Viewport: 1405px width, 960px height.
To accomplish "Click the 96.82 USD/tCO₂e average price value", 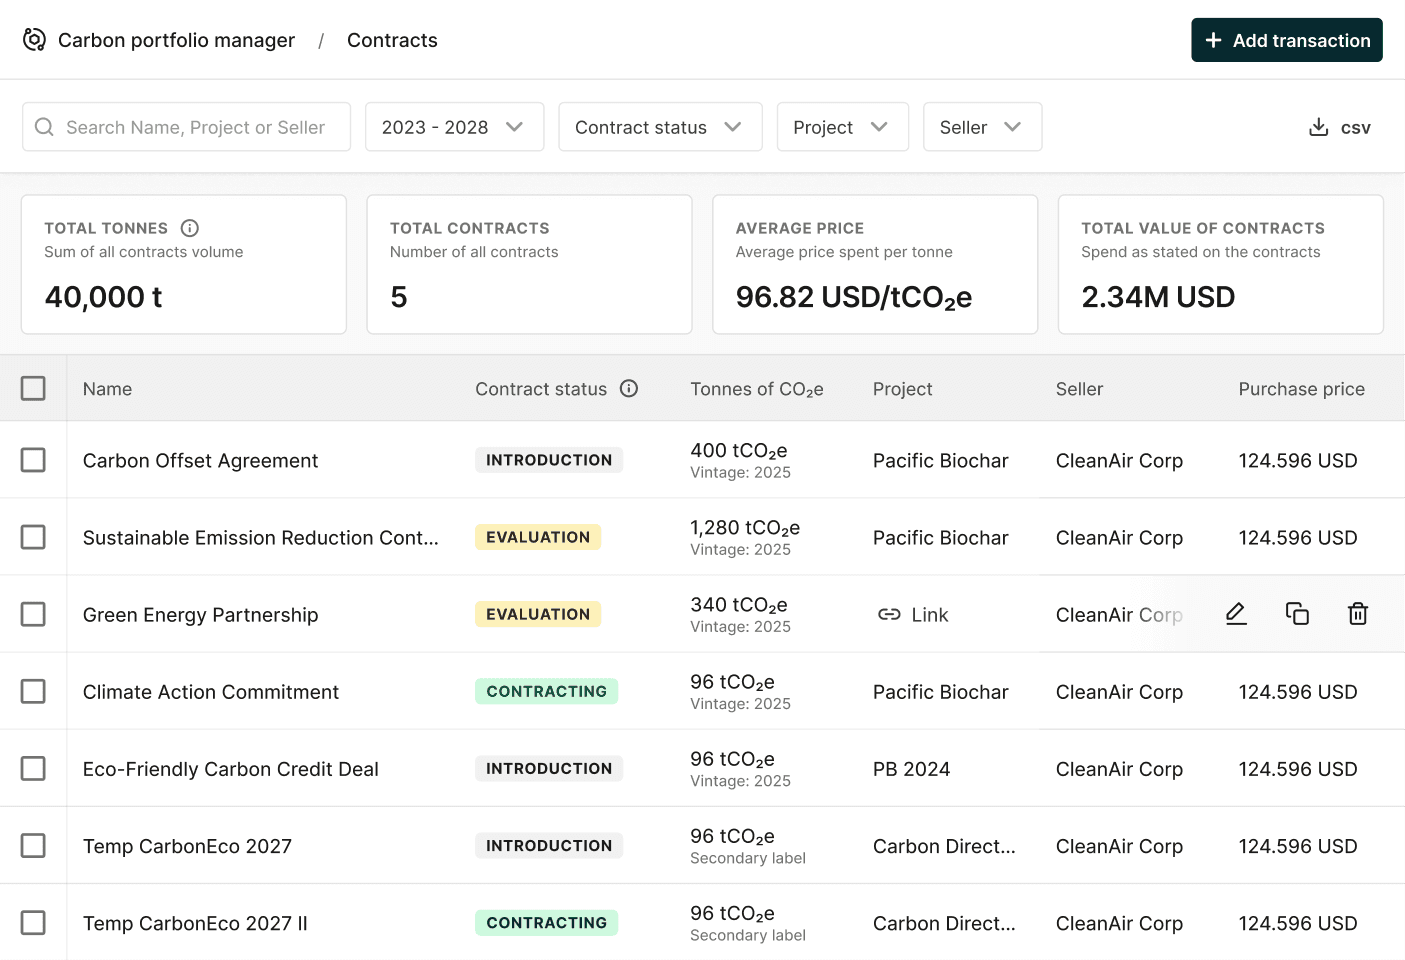I will [854, 297].
